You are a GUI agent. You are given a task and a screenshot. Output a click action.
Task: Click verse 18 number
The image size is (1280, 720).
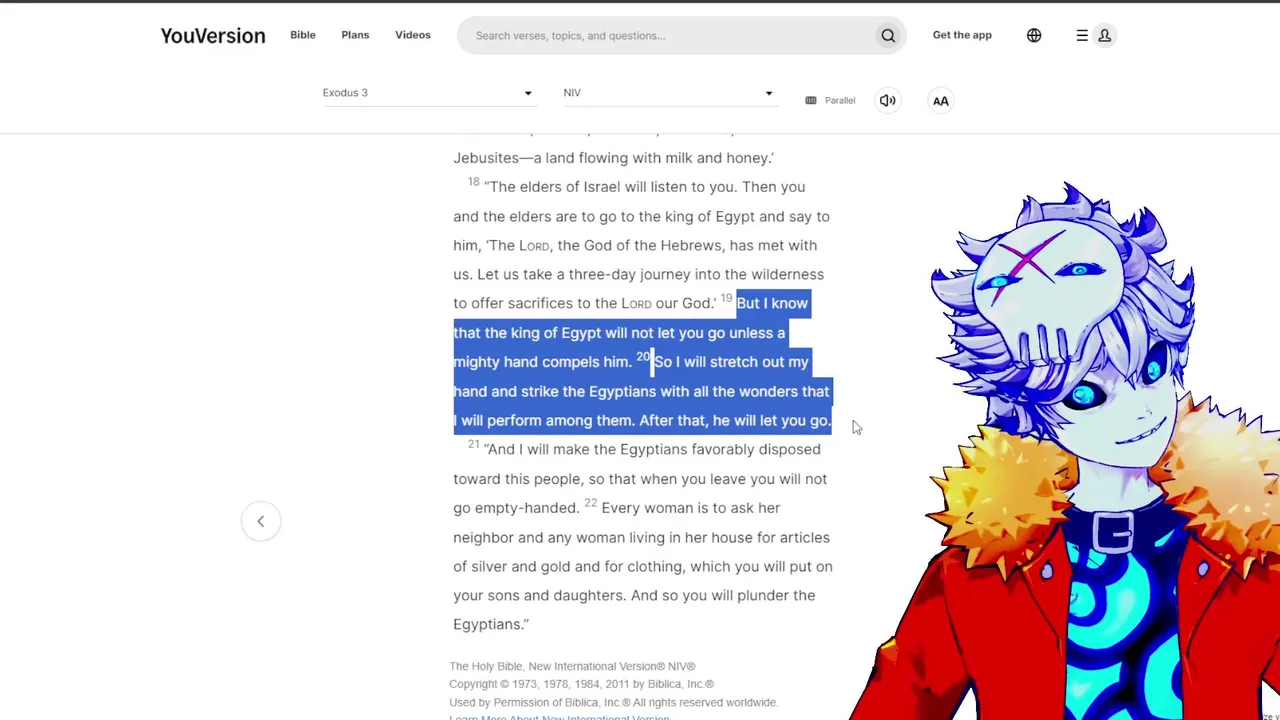[x=473, y=182]
